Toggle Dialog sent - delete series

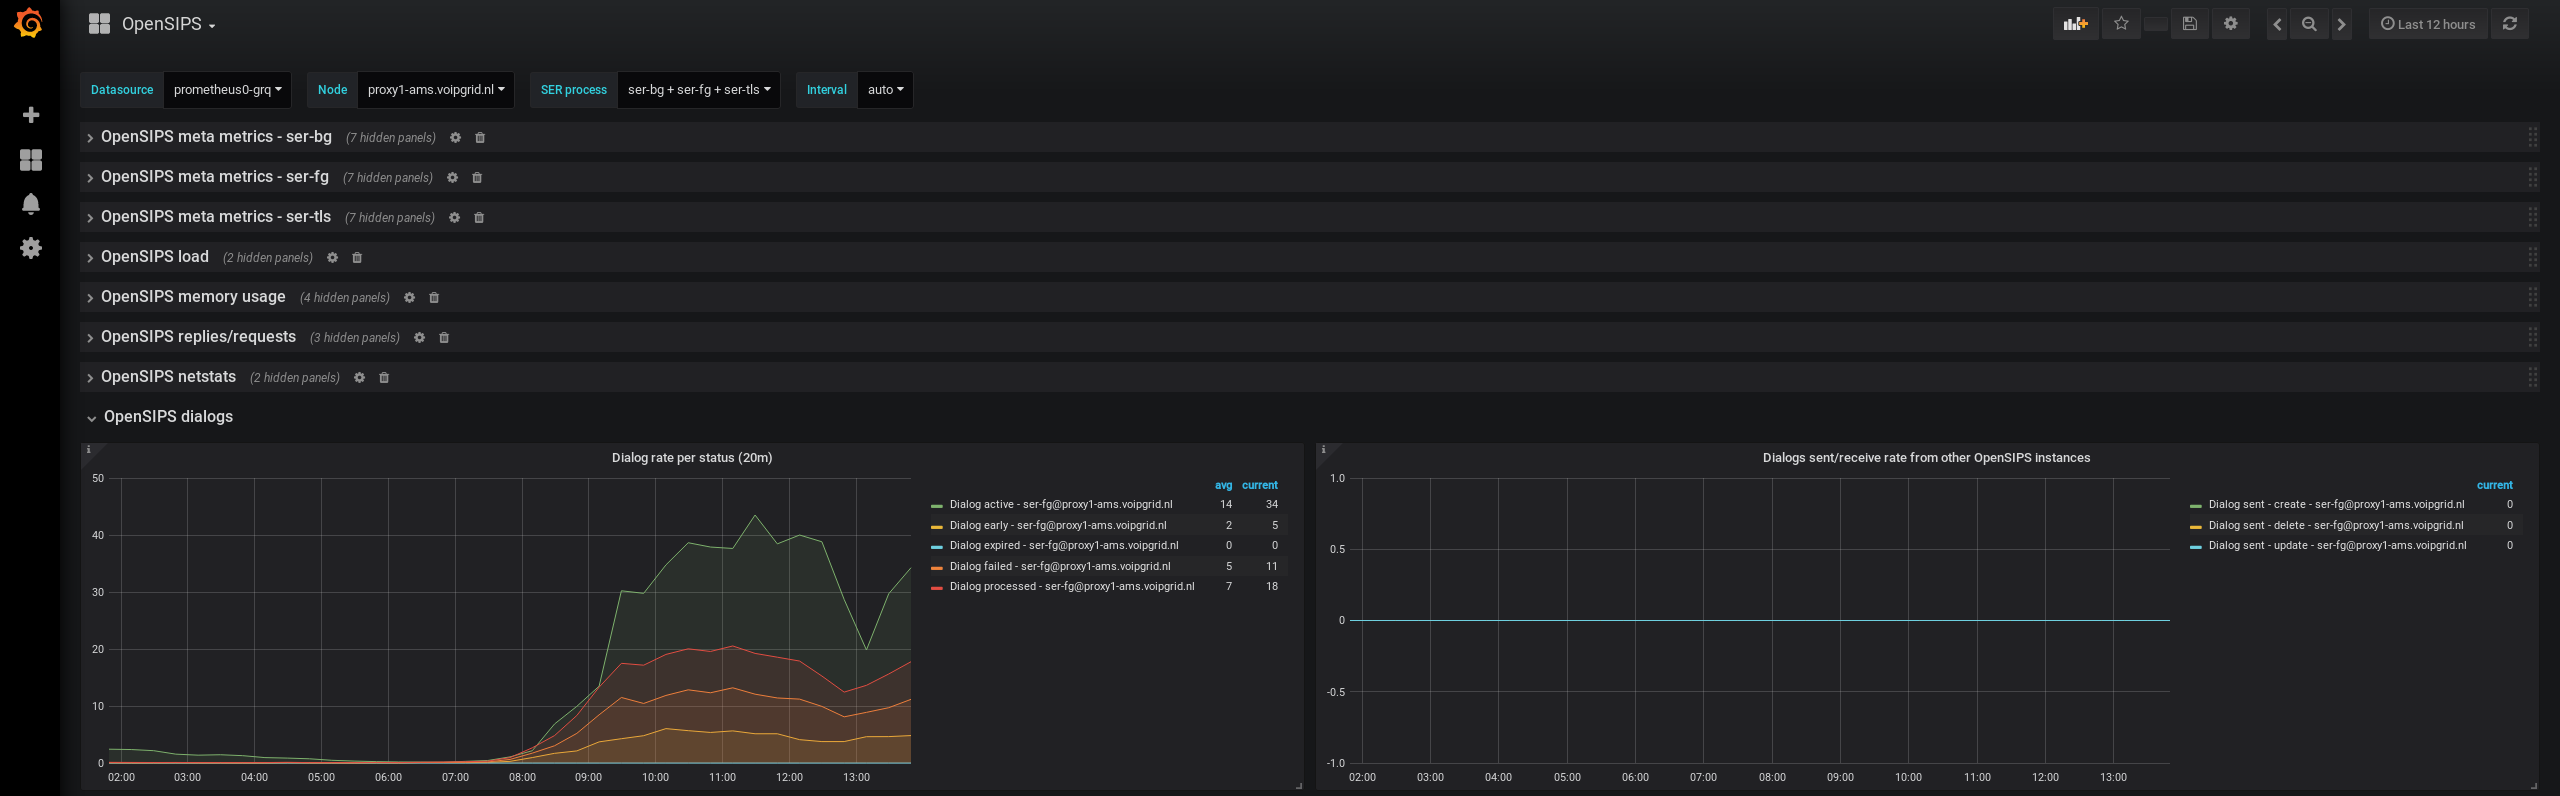click(2335, 526)
